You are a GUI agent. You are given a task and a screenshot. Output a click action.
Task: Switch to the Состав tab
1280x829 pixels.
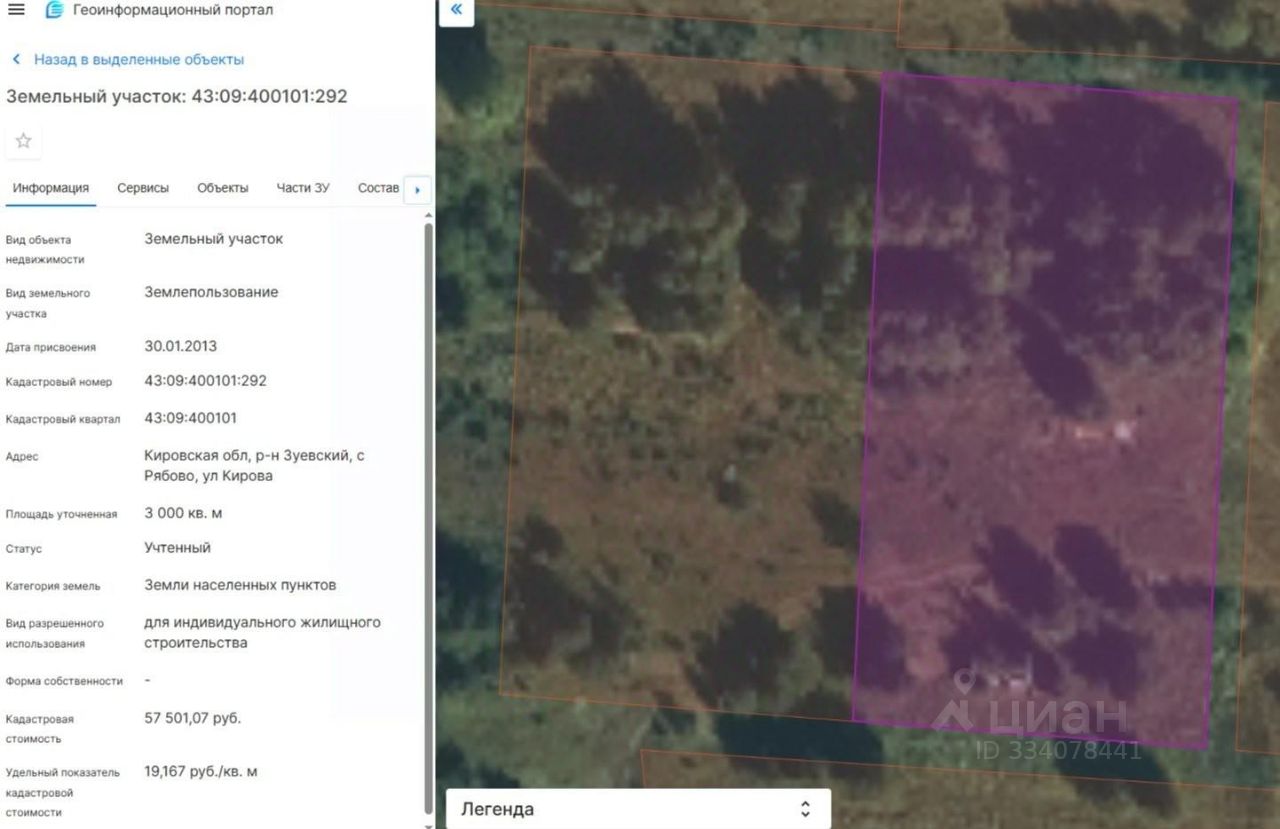click(x=378, y=188)
